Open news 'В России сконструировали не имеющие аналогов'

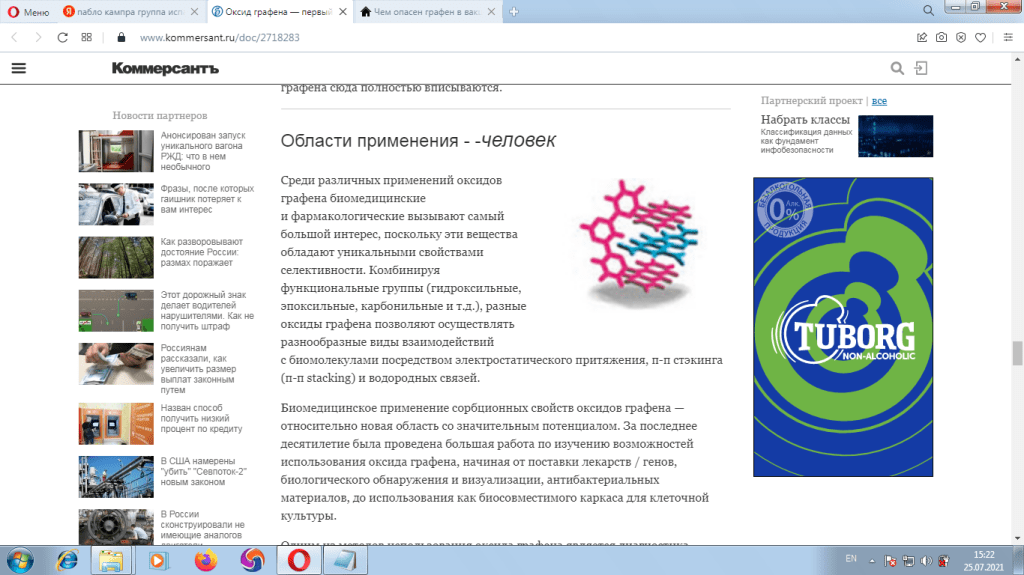click(x=202, y=526)
